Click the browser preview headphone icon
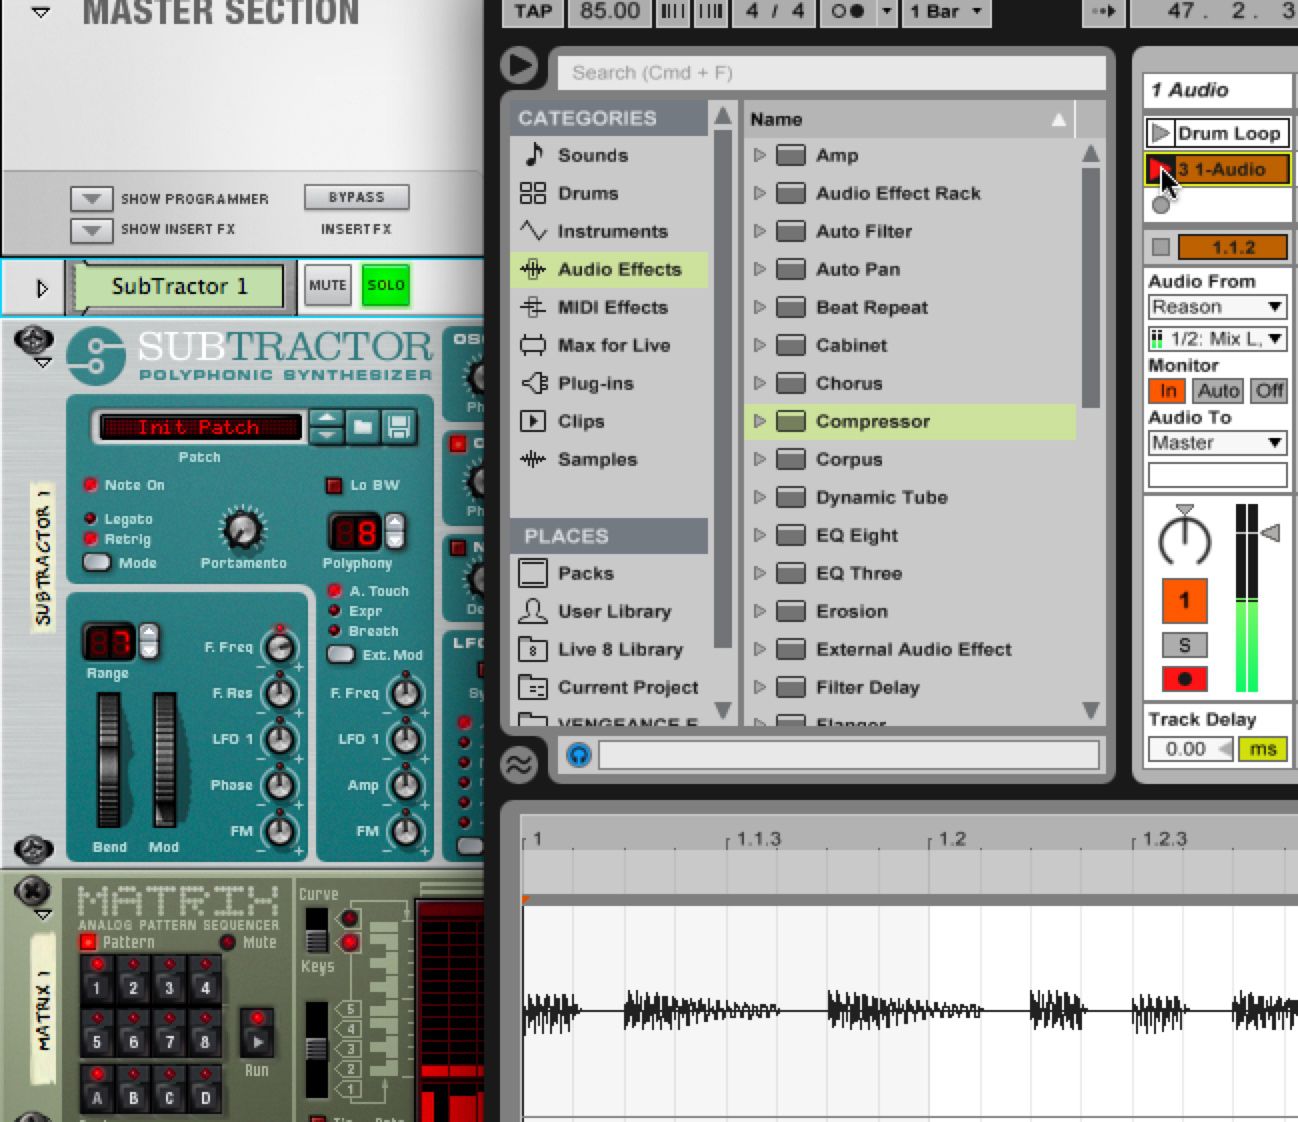The width and height of the screenshot is (1298, 1122). [578, 754]
